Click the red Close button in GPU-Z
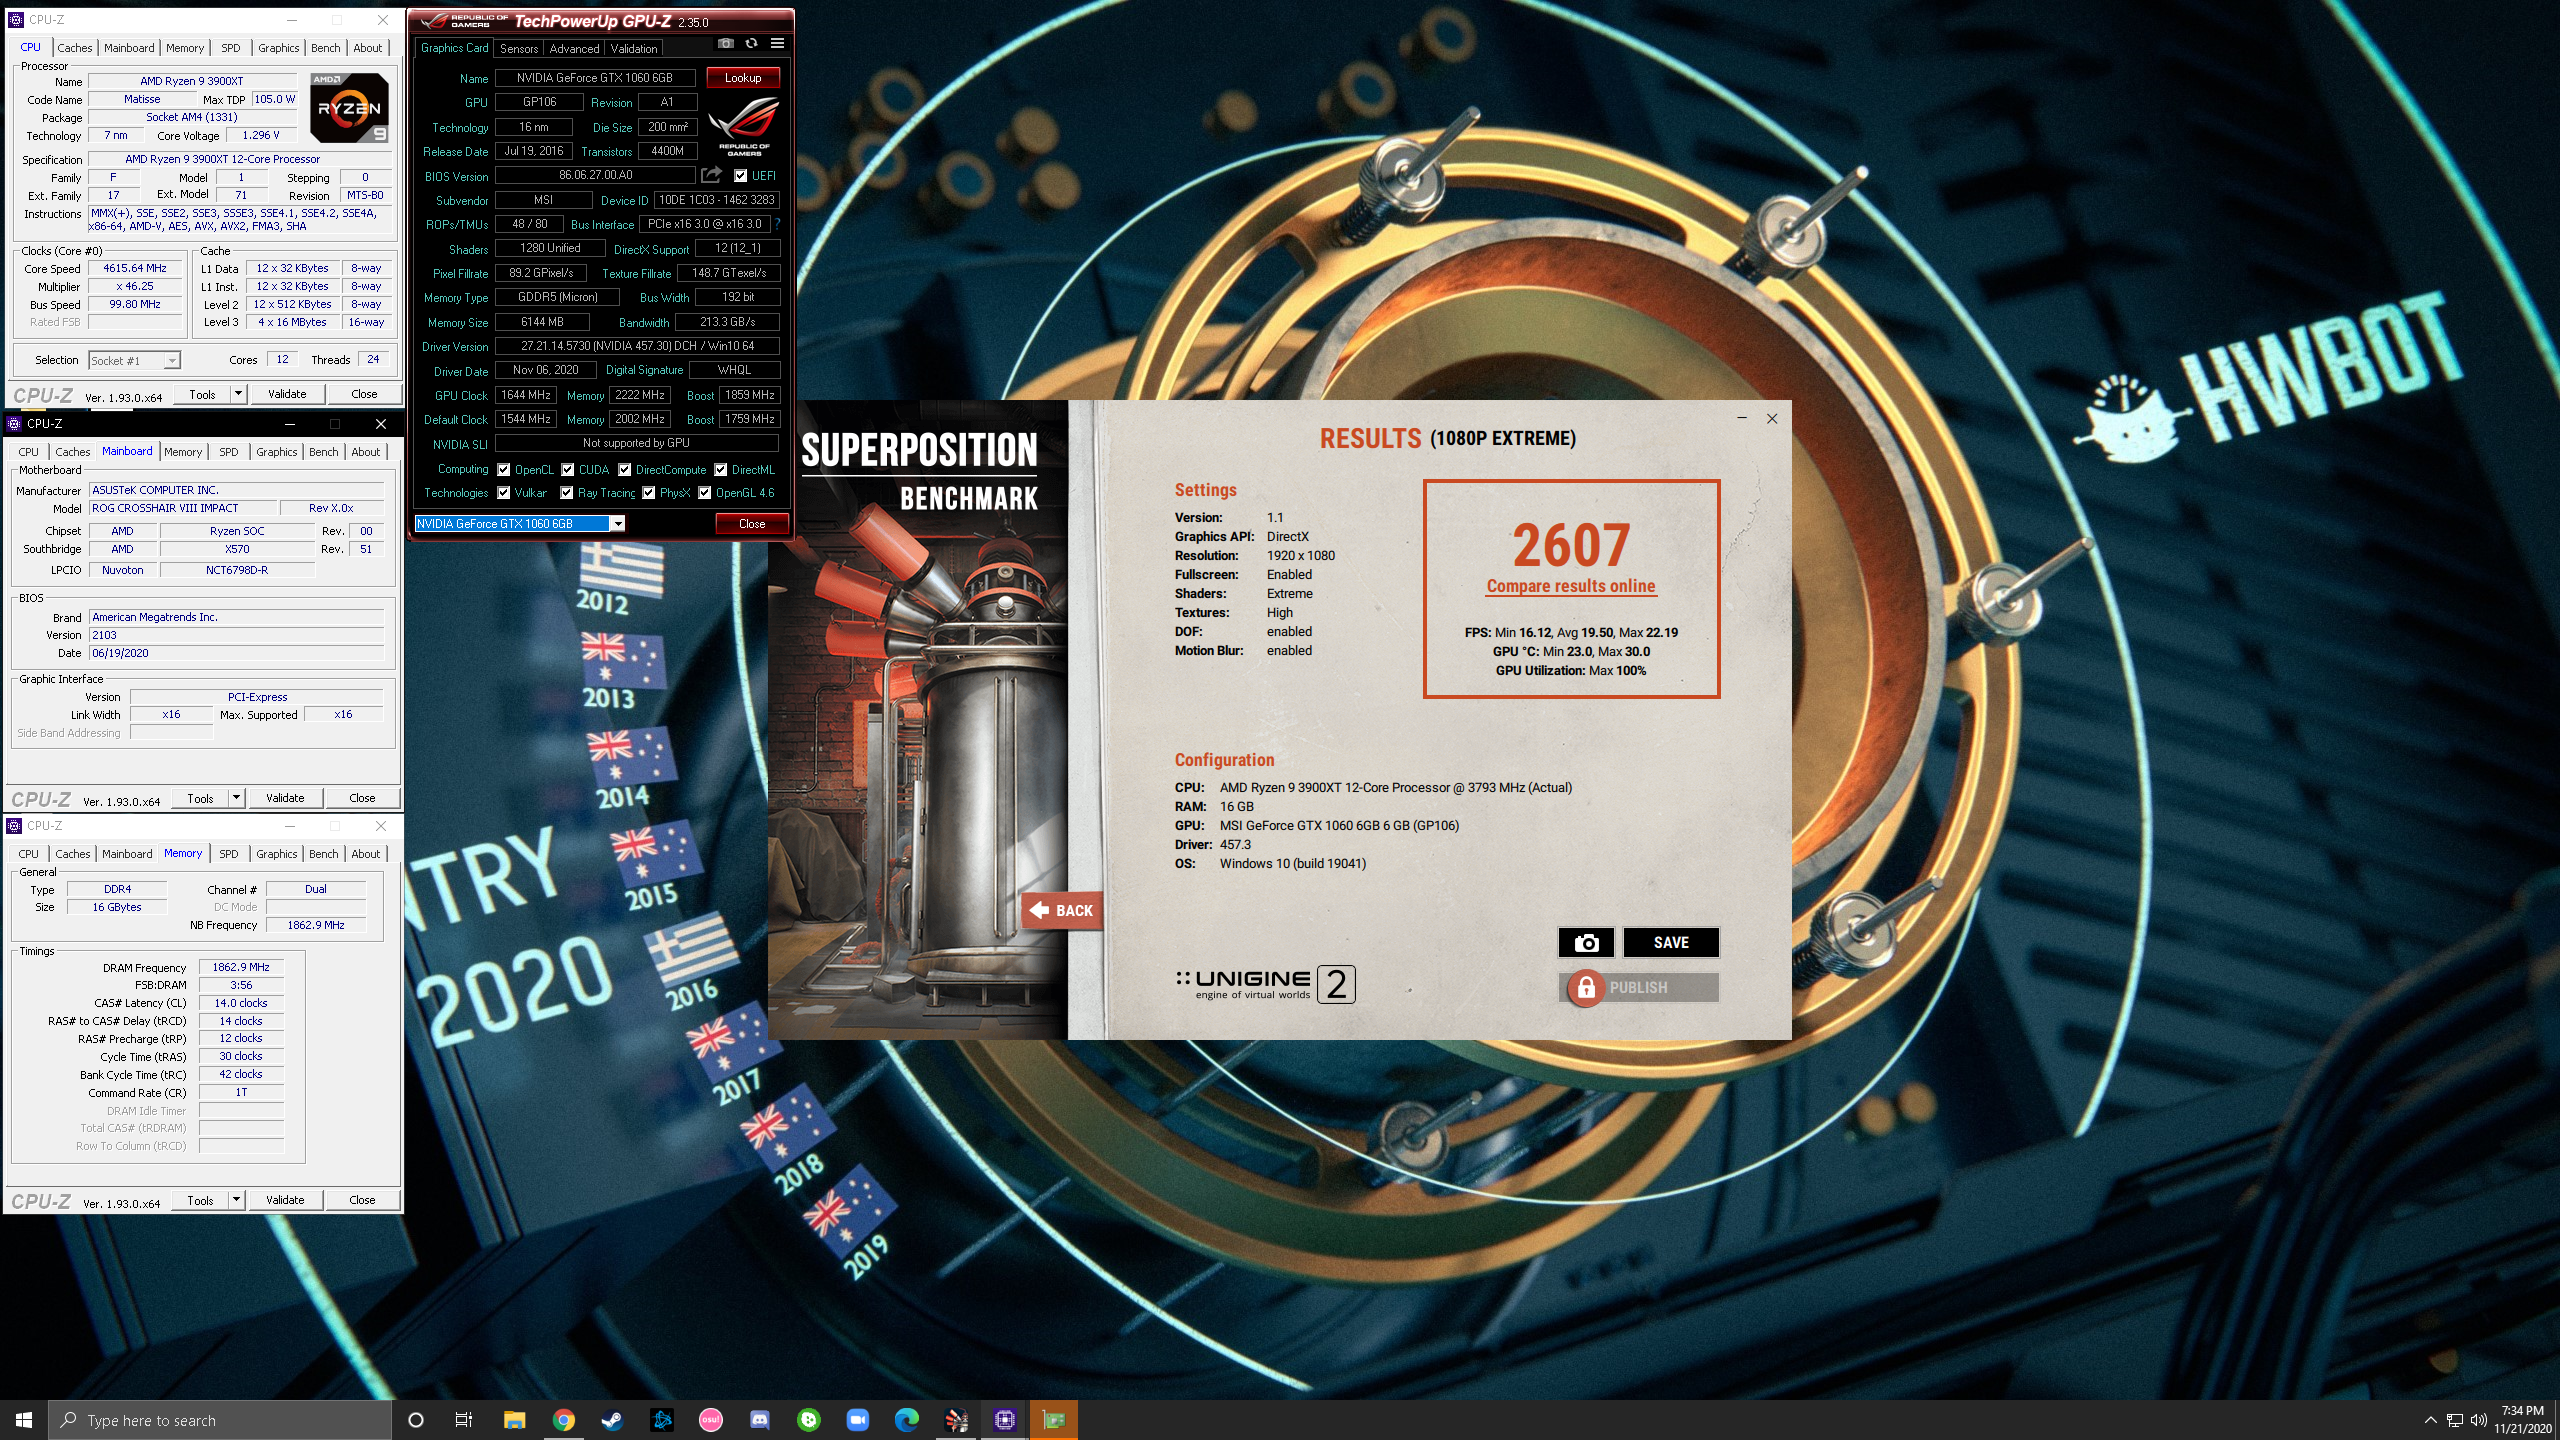This screenshot has width=2560, height=1440. 752,524
